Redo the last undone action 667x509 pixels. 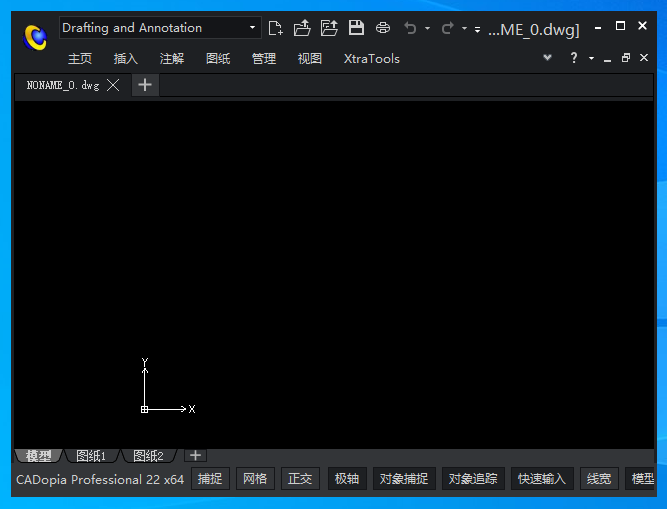447,28
